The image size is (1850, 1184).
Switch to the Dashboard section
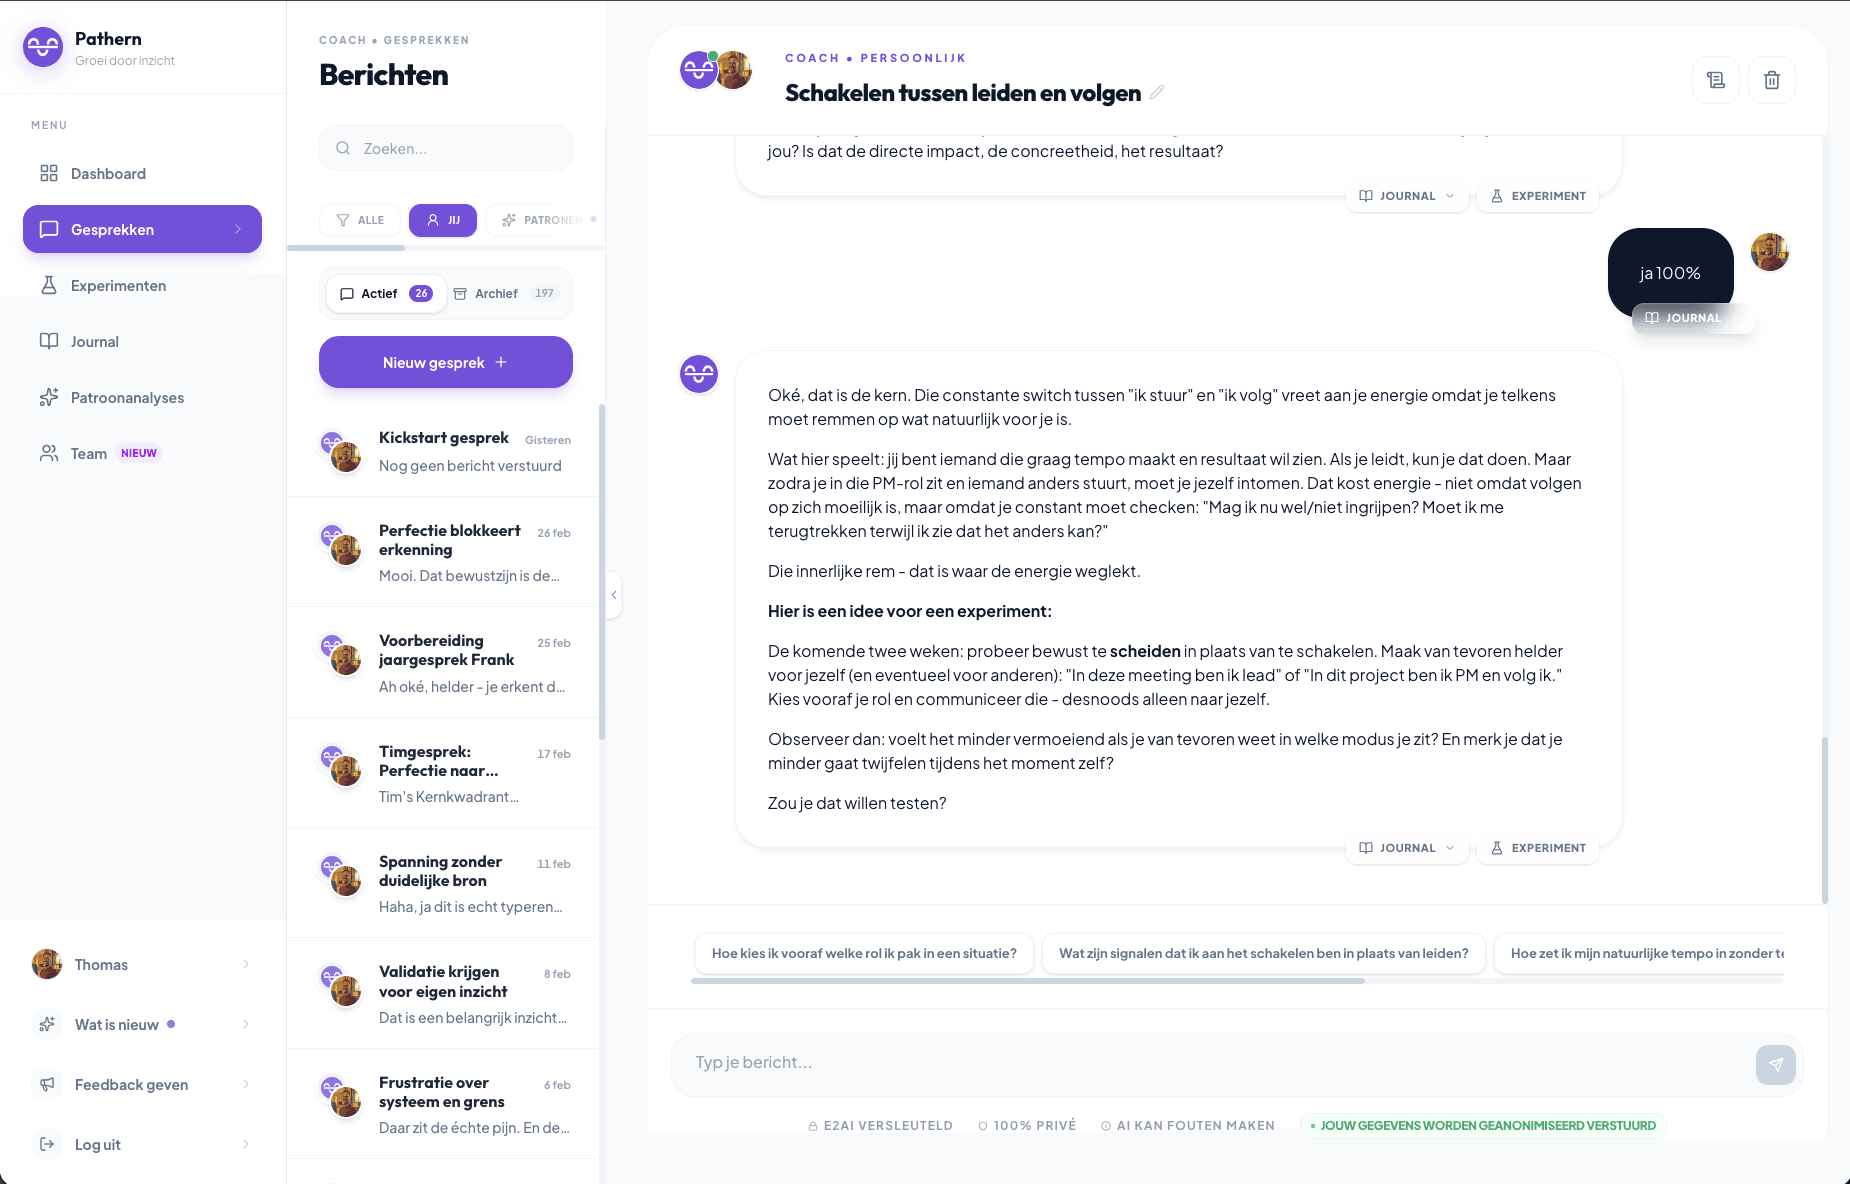pos(107,173)
